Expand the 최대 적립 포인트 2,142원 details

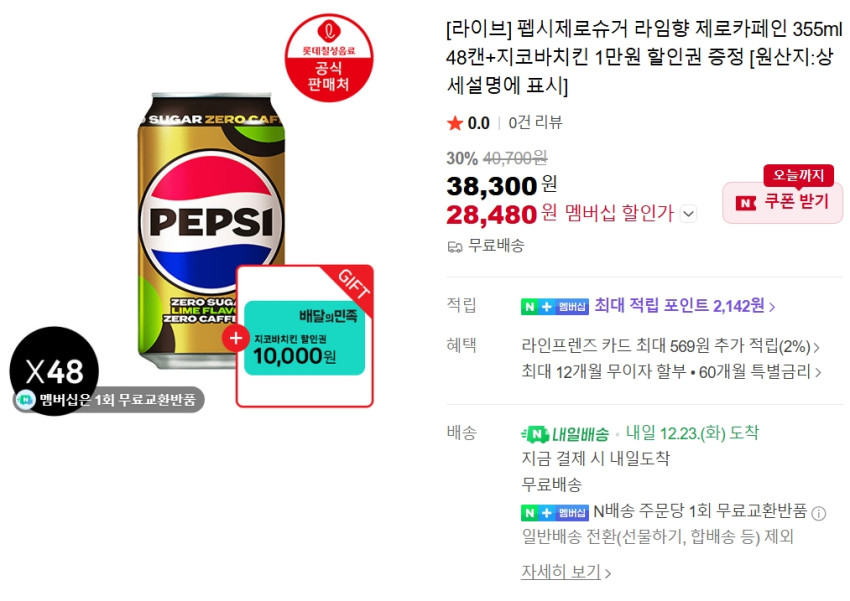tap(684, 306)
